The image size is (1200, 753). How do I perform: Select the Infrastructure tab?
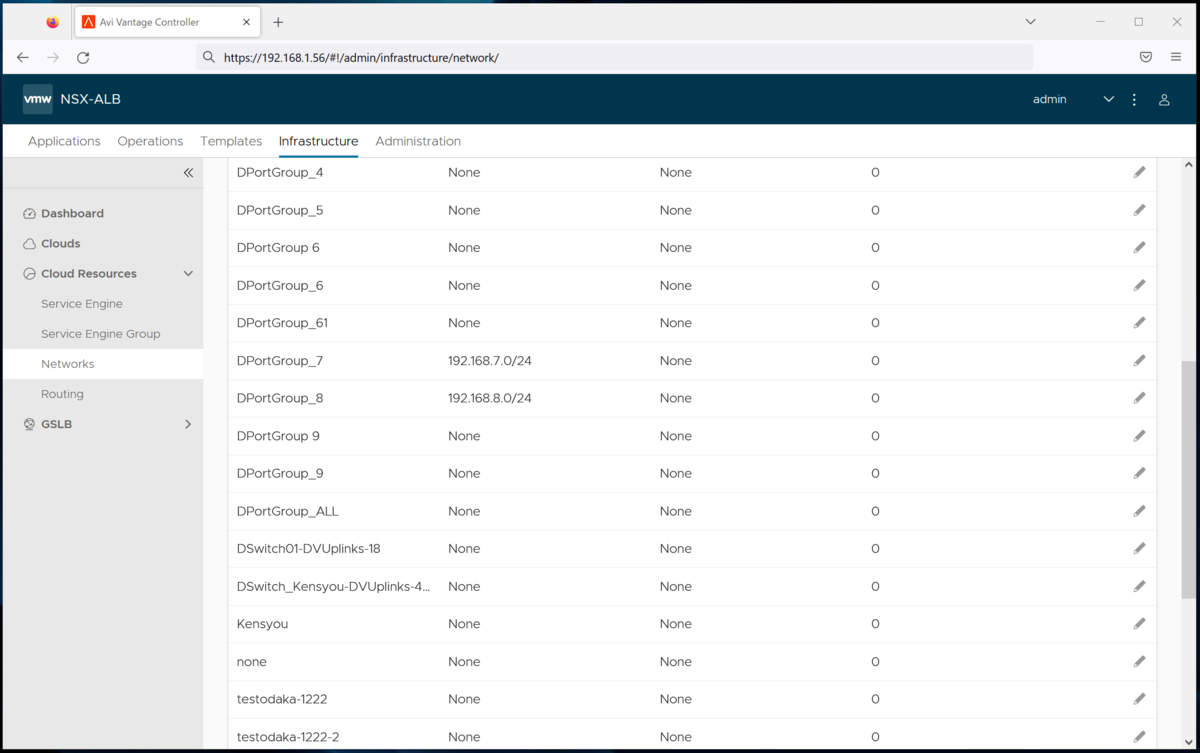pyautogui.click(x=318, y=141)
